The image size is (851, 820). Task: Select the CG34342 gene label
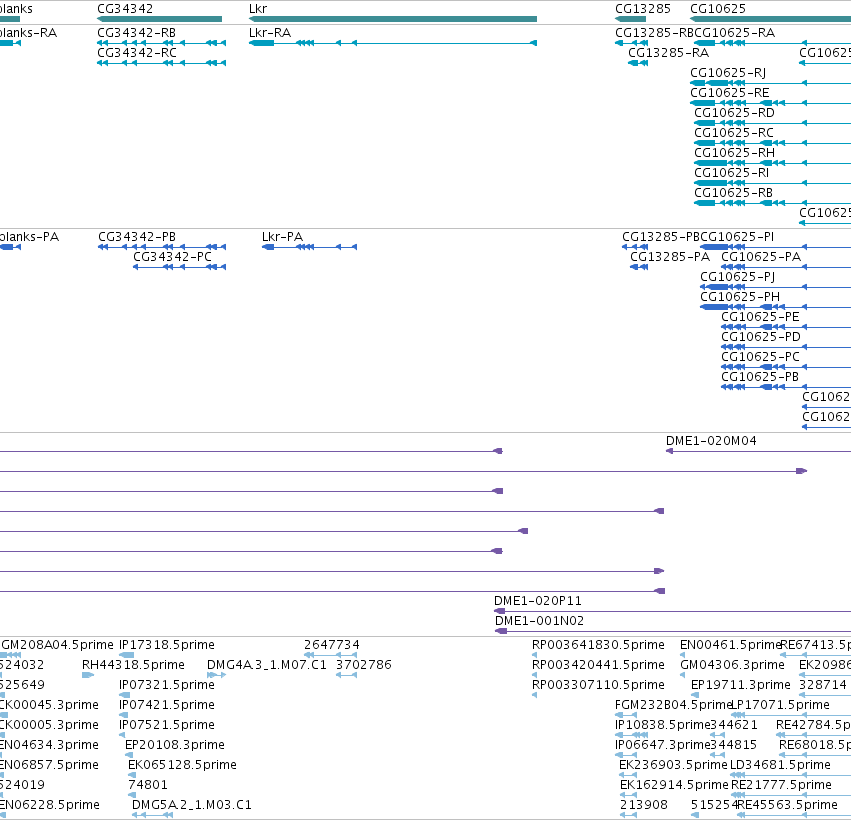[125, 9]
